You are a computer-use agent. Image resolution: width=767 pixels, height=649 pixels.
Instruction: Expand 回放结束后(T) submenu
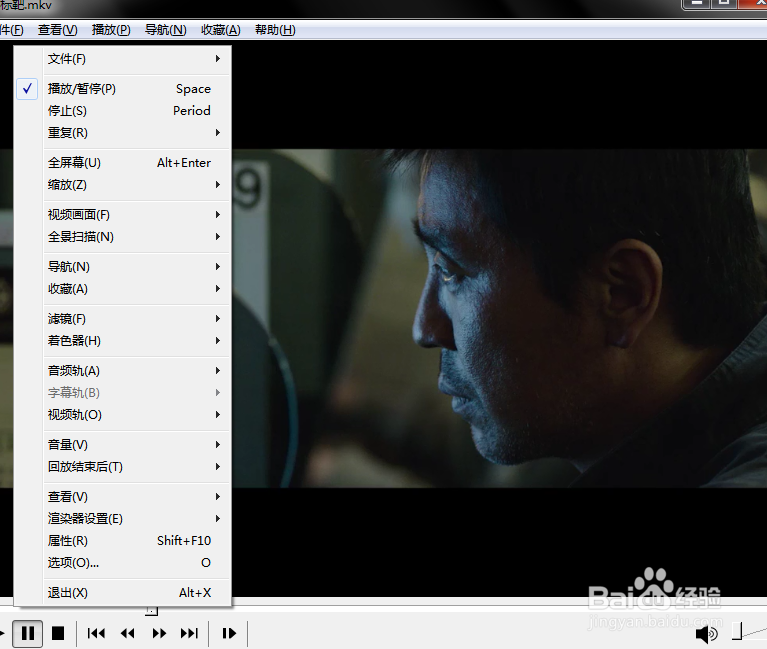point(122,467)
